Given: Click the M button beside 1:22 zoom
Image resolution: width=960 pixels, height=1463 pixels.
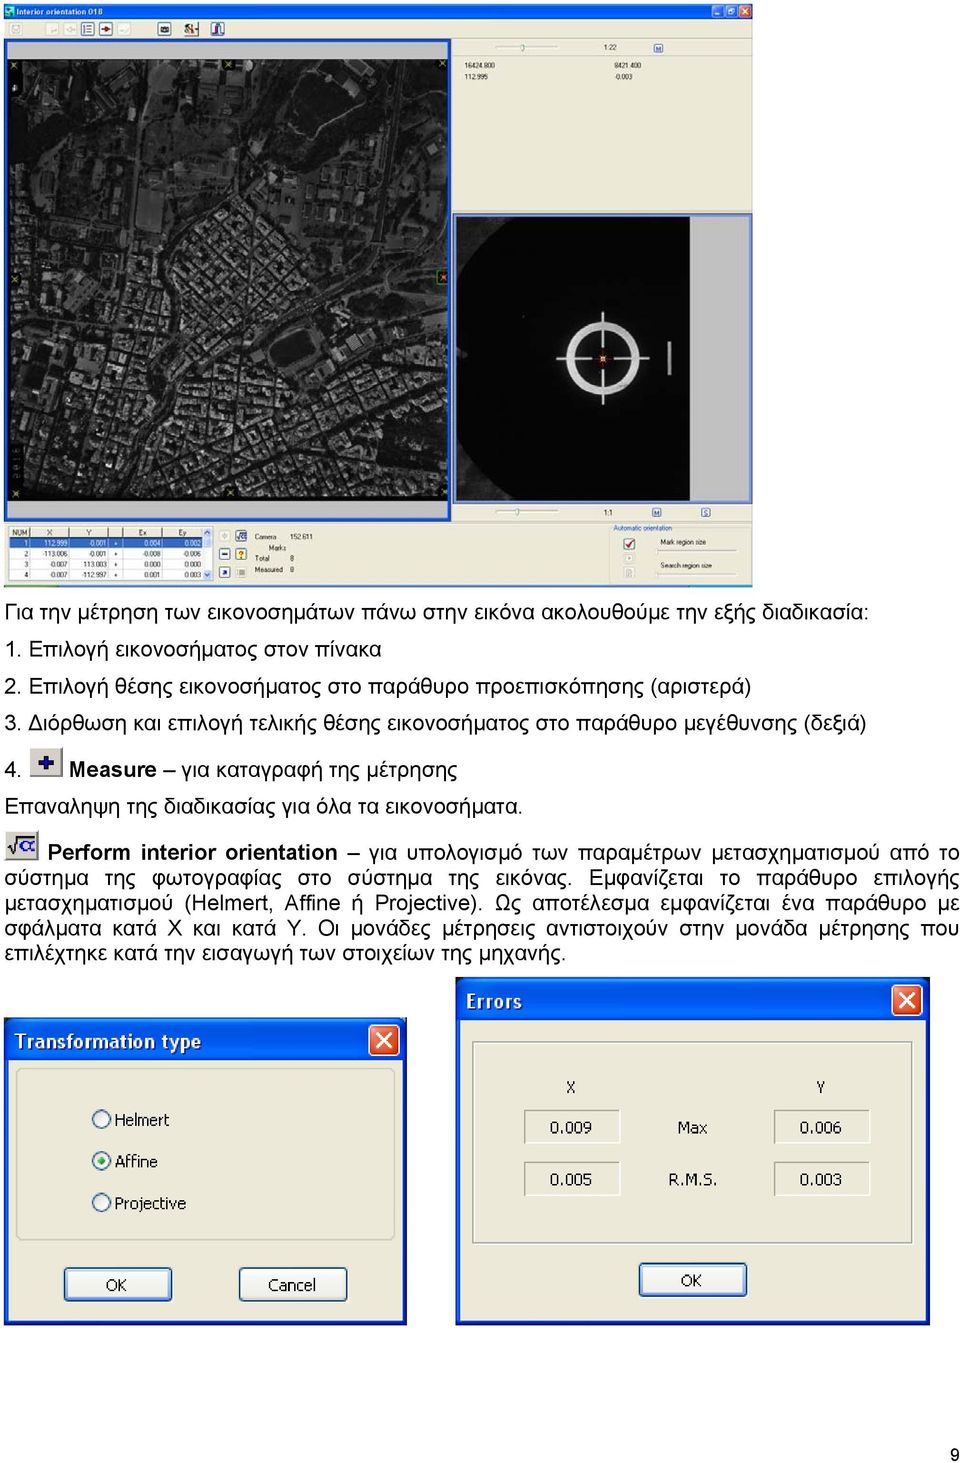Looking at the screenshot, I should click(x=658, y=48).
